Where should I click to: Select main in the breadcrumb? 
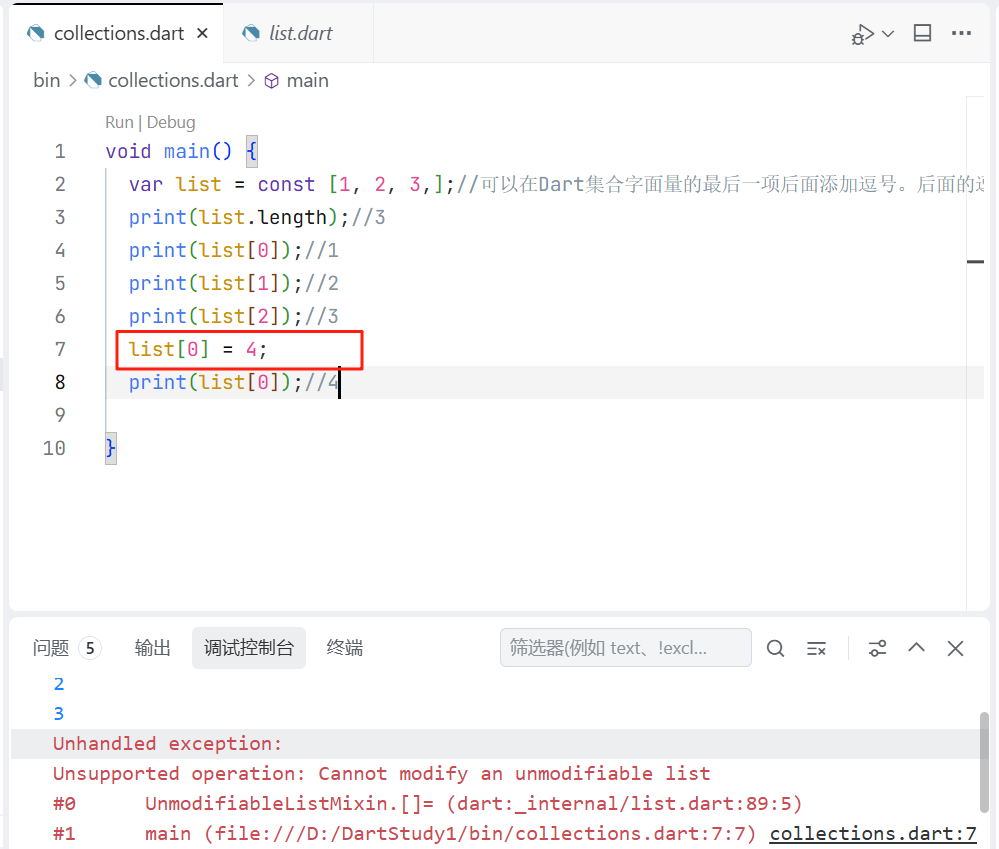pyautogui.click(x=307, y=80)
